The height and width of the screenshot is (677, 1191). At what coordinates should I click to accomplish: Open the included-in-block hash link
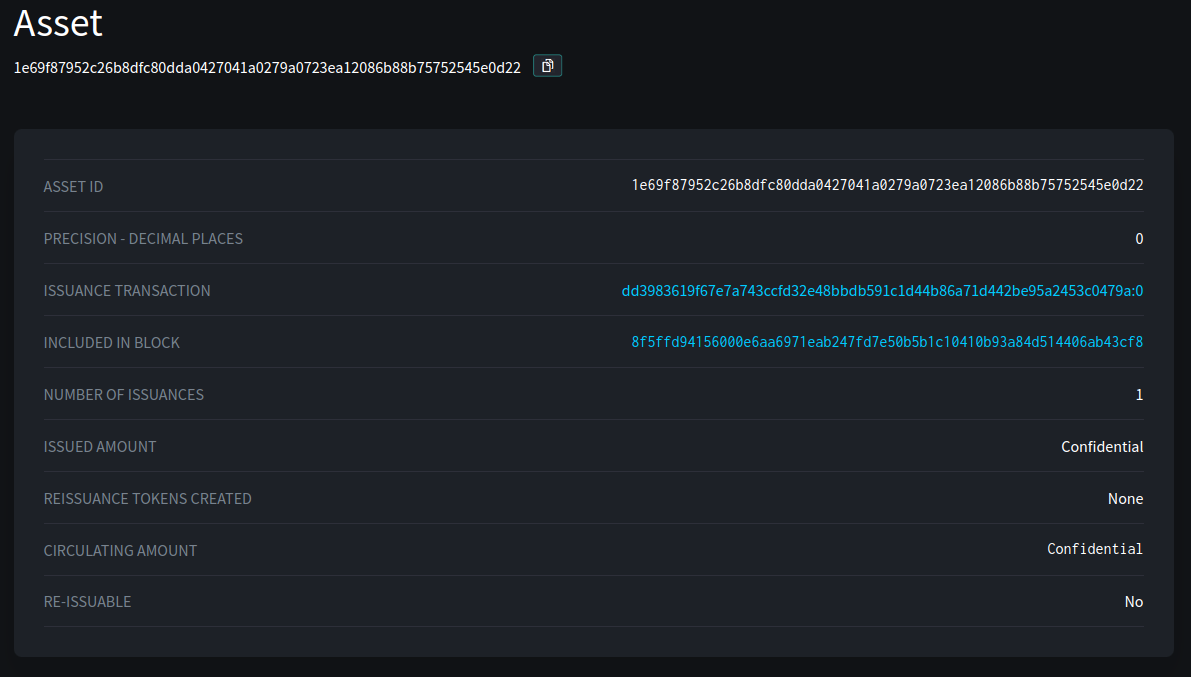[x=887, y=342]
